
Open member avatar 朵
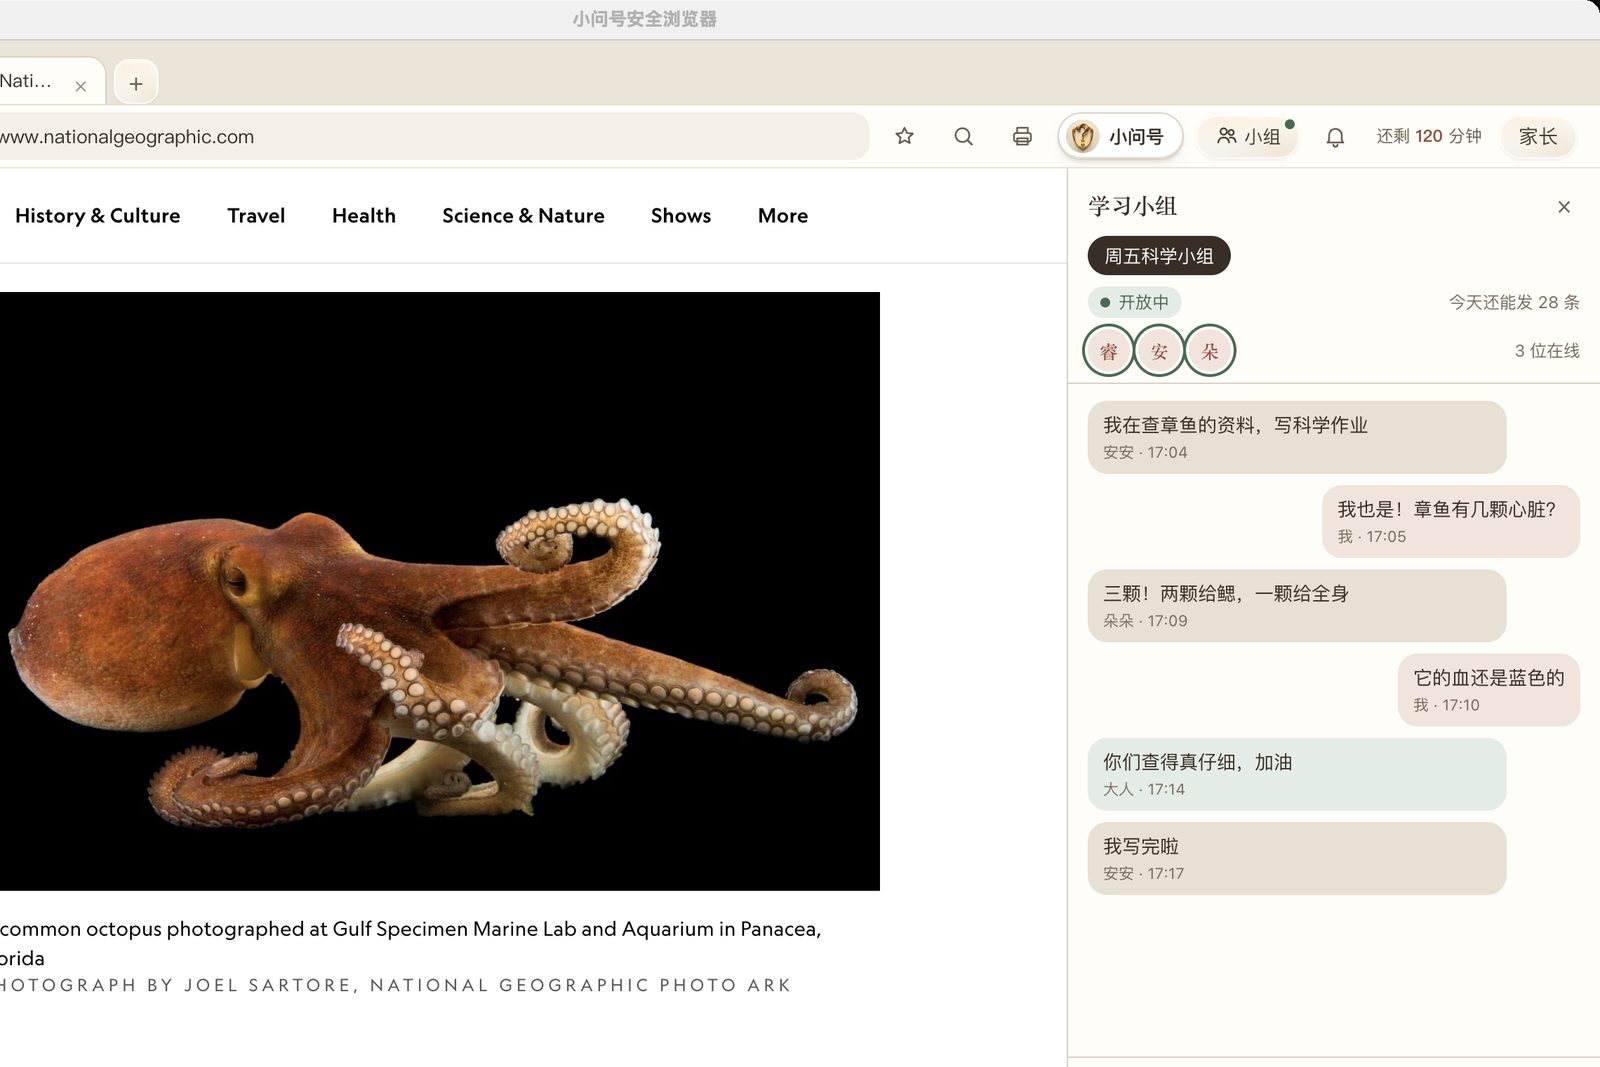tap(1210, 351)
